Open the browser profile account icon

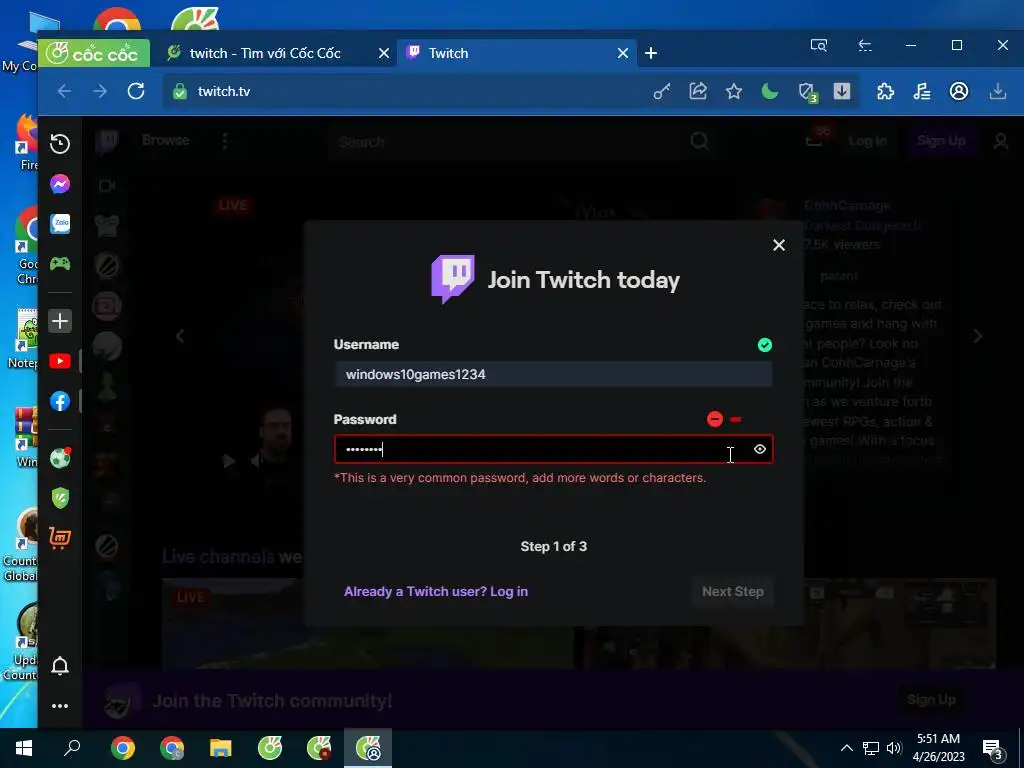pyautogui.click(x=959, y=91)
